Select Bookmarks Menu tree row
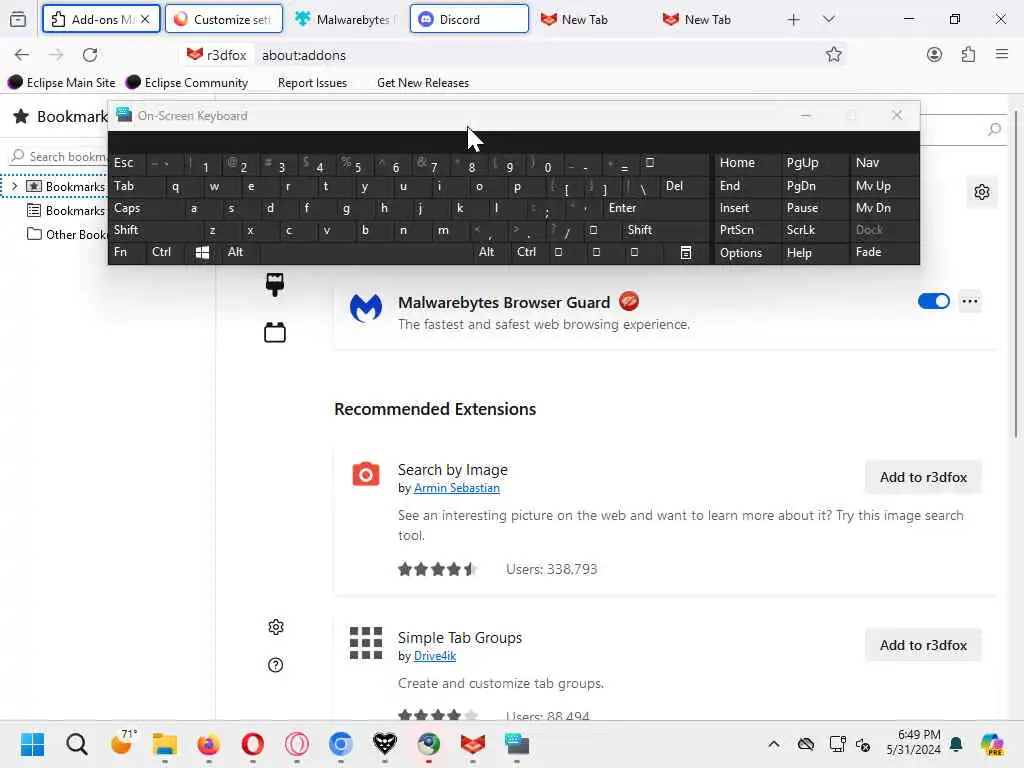This screenshot has width=1024, height=768. tap(65, 210)
